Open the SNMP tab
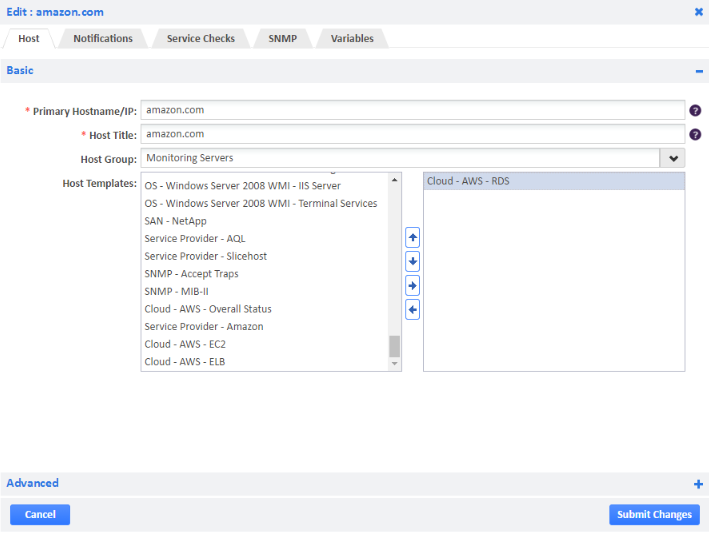 click(283, 38)
